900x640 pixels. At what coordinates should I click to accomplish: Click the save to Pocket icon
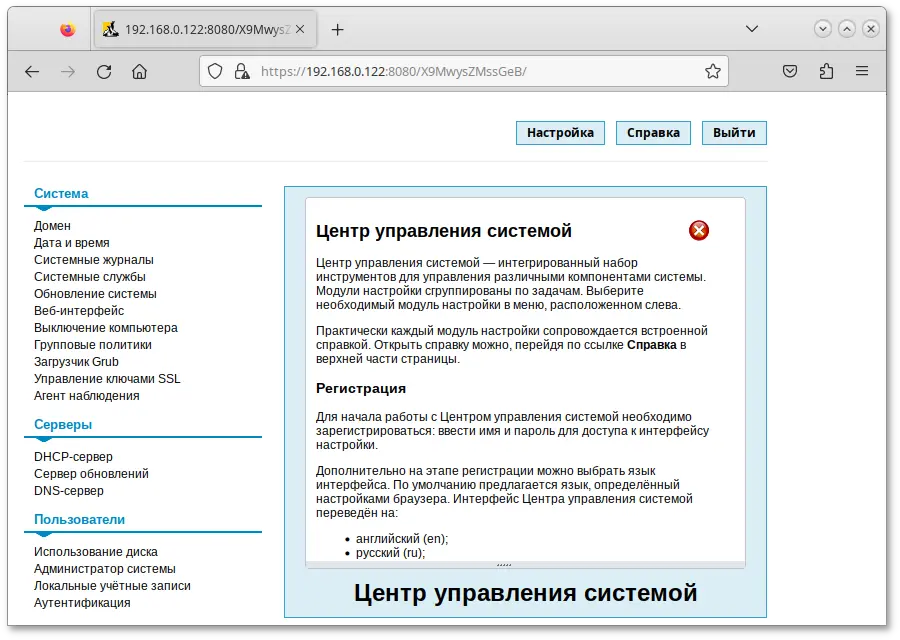[789, 71]
